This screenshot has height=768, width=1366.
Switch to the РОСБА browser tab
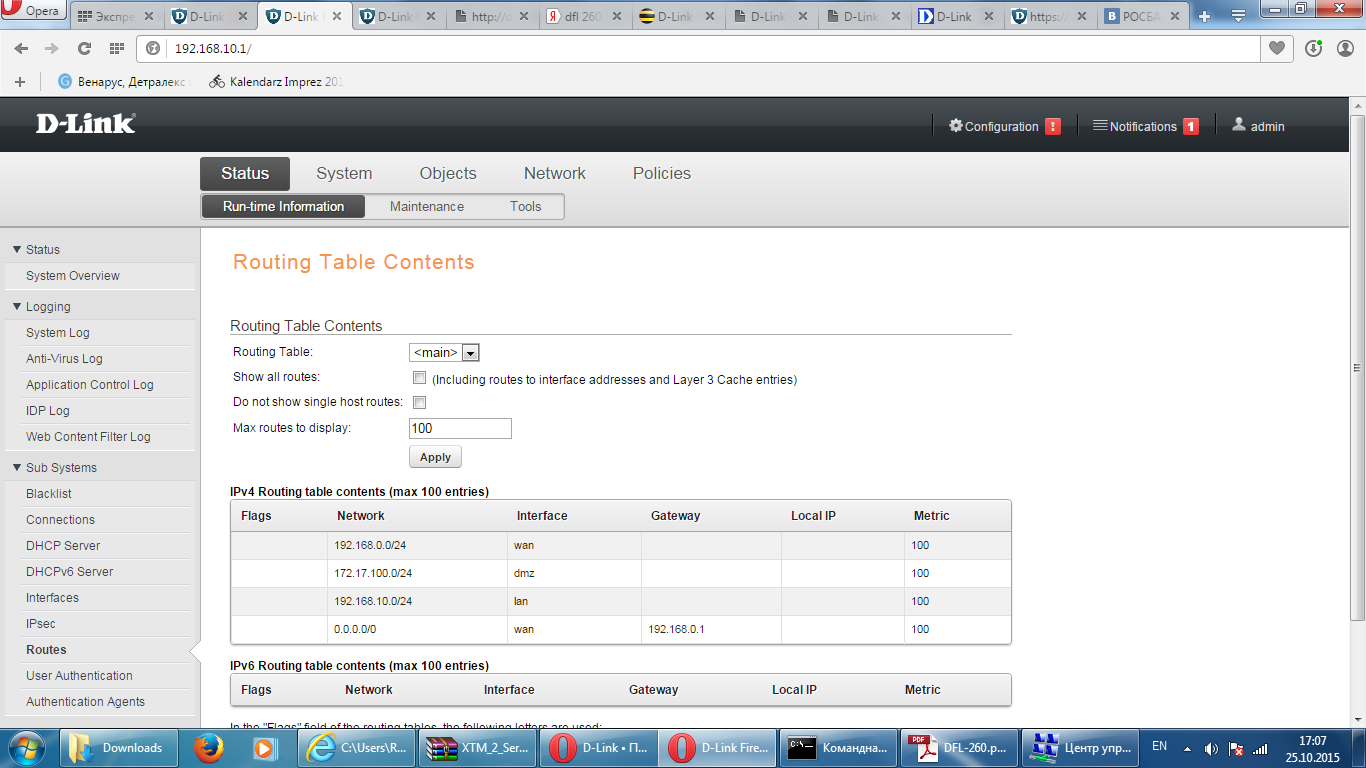(1143, 17)
